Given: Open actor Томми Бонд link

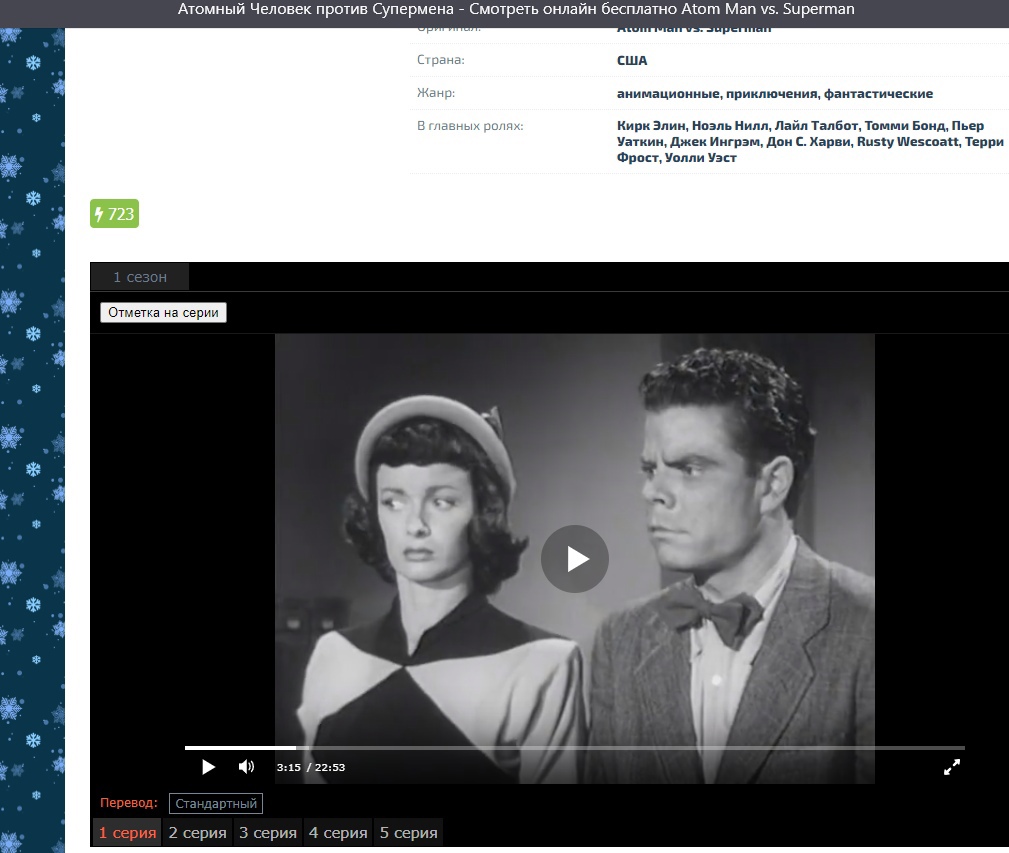Looking at the screenshot, I should (x=905, y=125).
